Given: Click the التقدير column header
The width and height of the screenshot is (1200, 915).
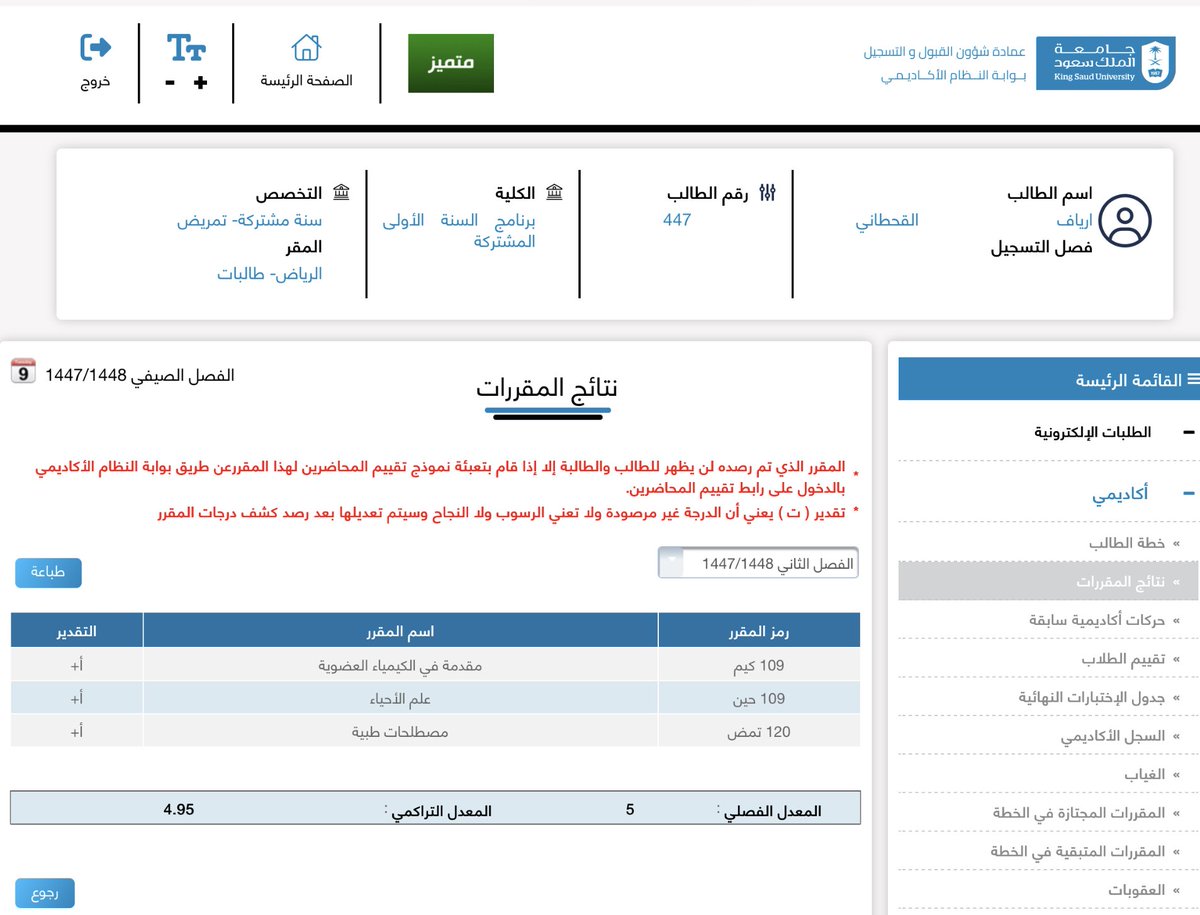Looking at the screenshot, I should 77,630.
